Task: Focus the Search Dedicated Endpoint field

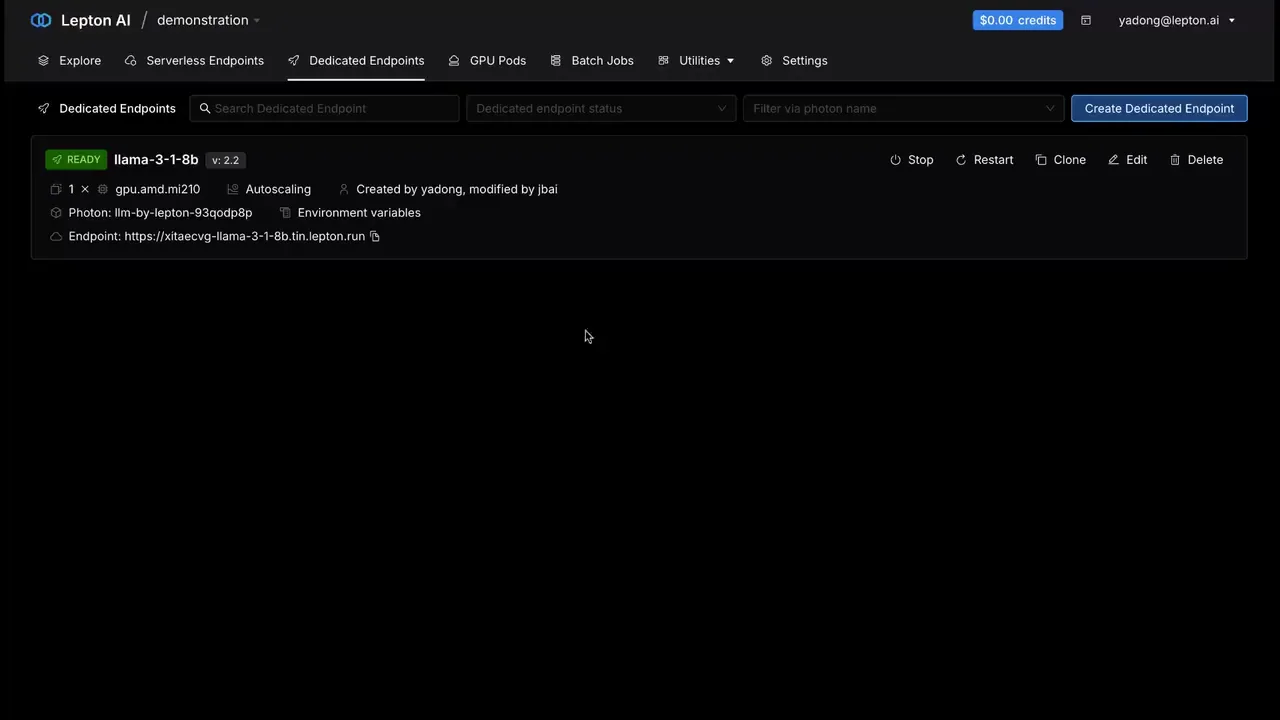Action: point(324,108)
